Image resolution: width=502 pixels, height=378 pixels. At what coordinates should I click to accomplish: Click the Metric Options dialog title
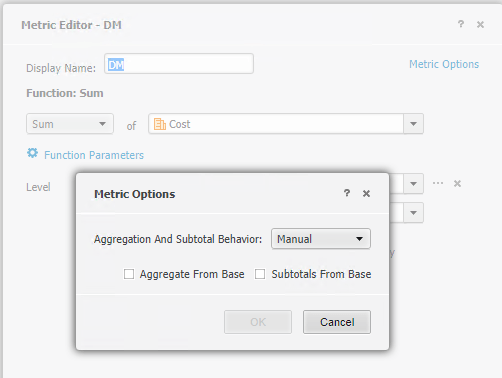point(135,194)
